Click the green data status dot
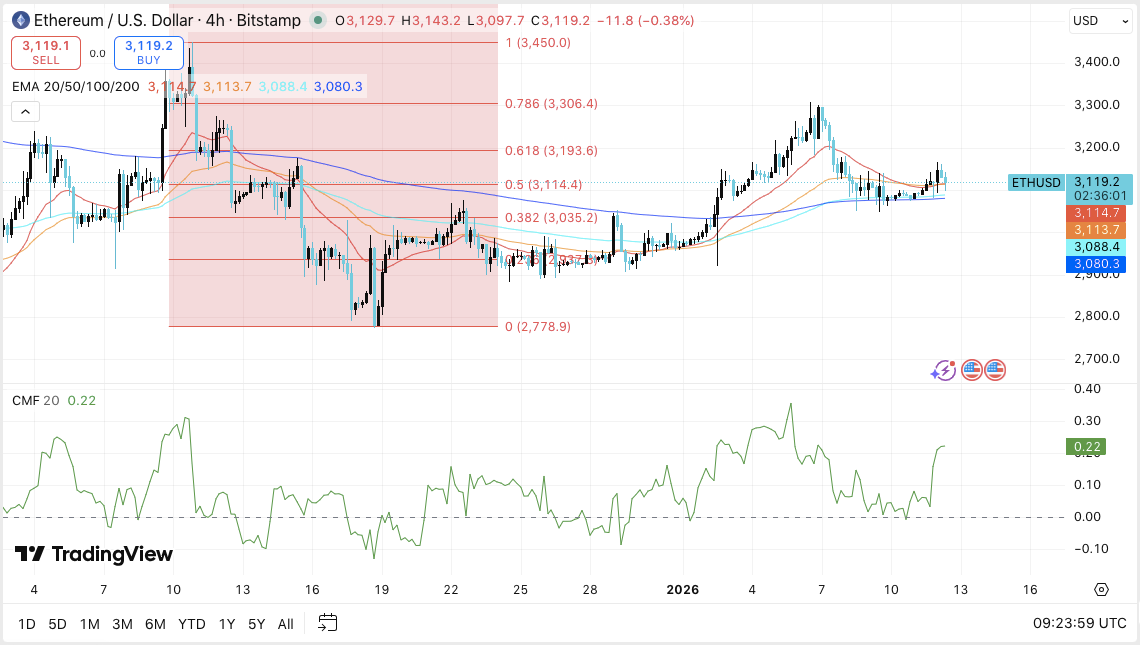The width and height of the screenshot is (1140, 645). tap(316, 19)
